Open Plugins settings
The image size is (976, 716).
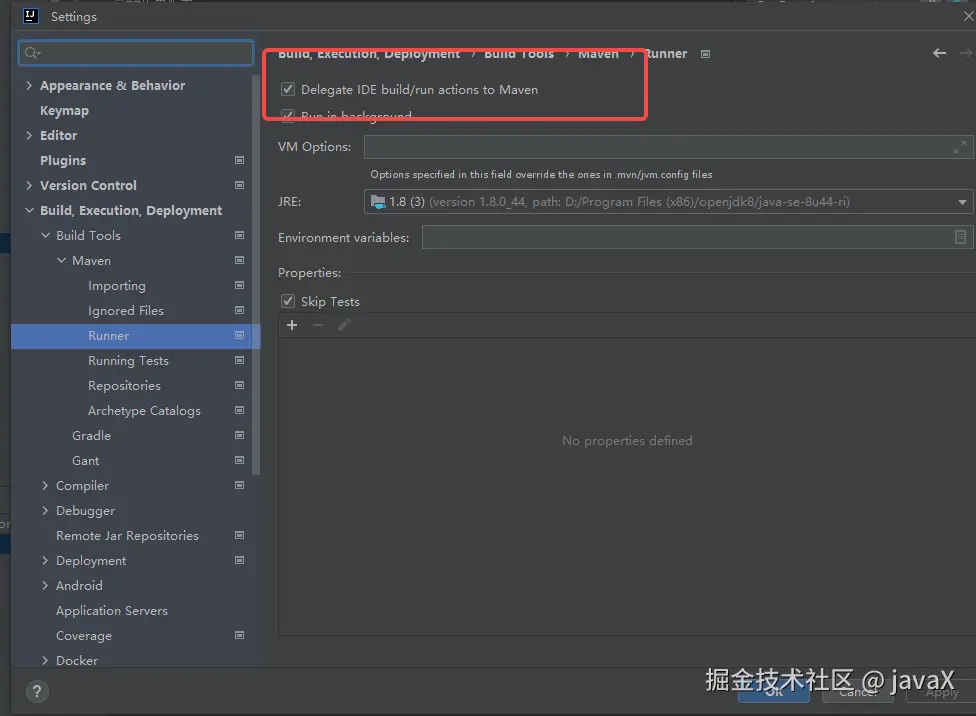pyautogui.click(x=63, y=161)
